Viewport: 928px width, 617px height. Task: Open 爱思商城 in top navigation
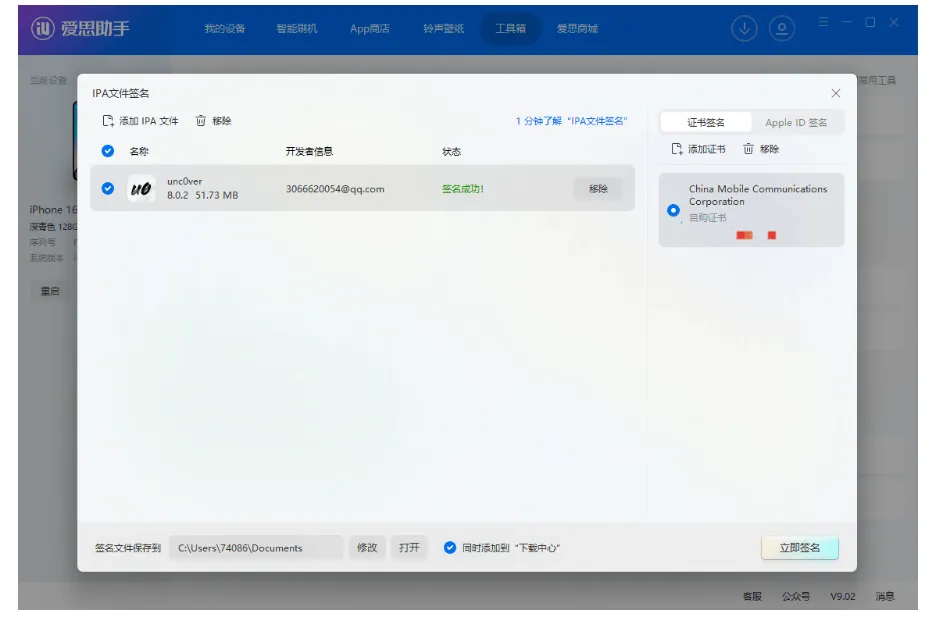pos(577,28)
